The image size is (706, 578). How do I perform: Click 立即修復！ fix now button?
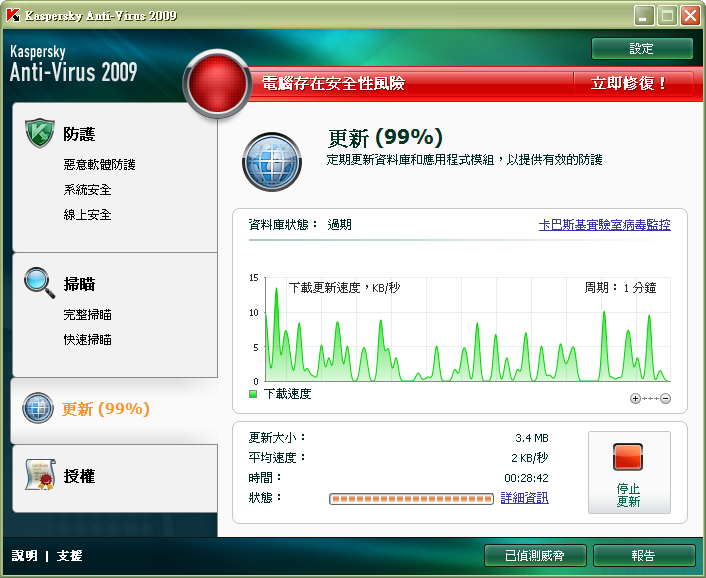click(x=629, y=83)
